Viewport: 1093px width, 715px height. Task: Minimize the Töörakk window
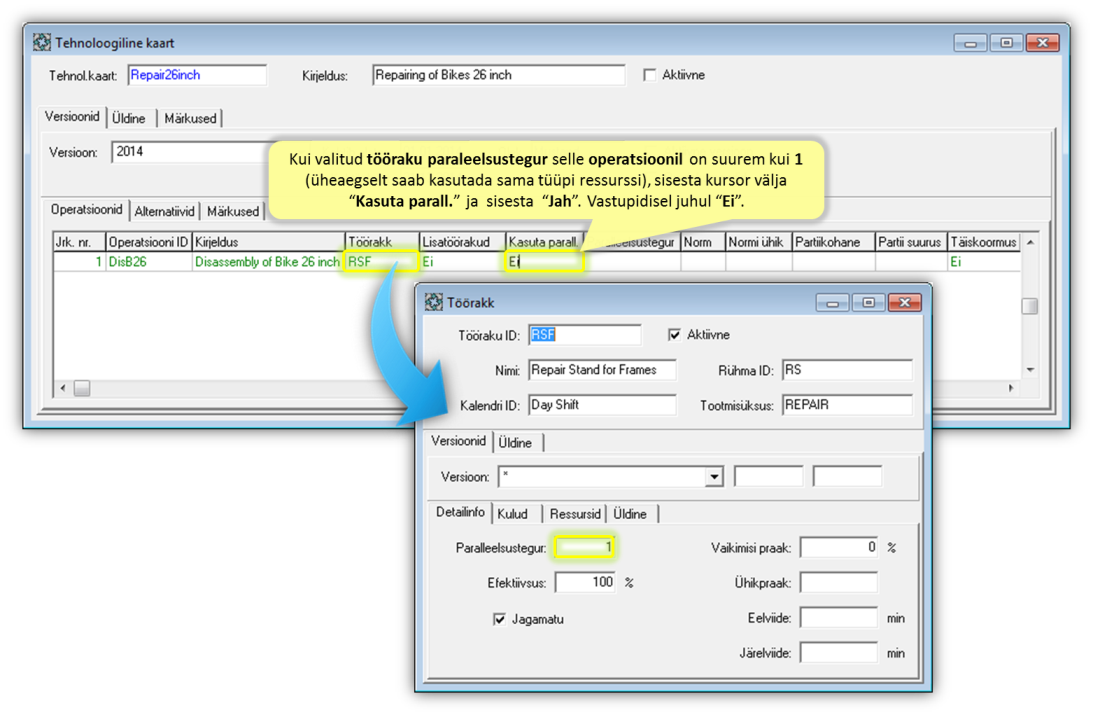(832, 302)
